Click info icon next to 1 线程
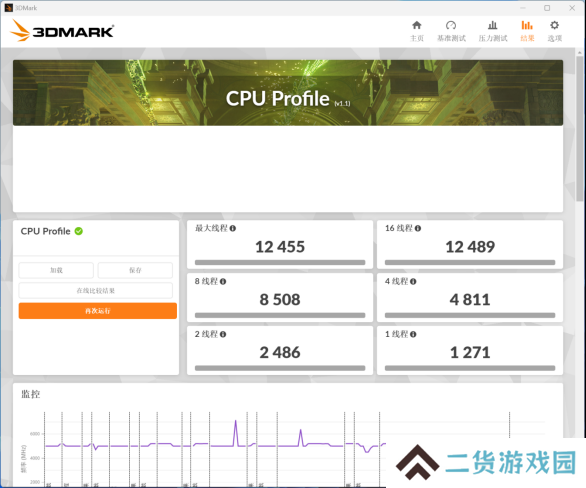The image size is (586, 488). [413, 334]
